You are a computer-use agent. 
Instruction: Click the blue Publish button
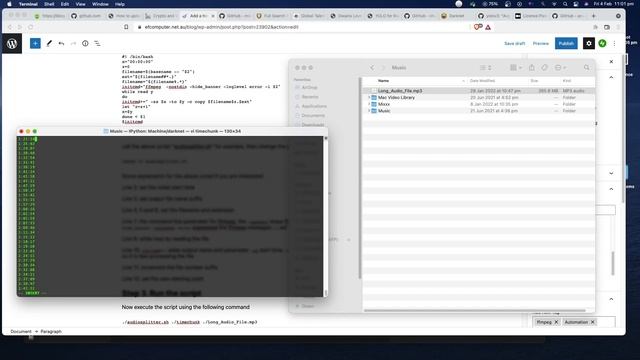coord(566,43)
